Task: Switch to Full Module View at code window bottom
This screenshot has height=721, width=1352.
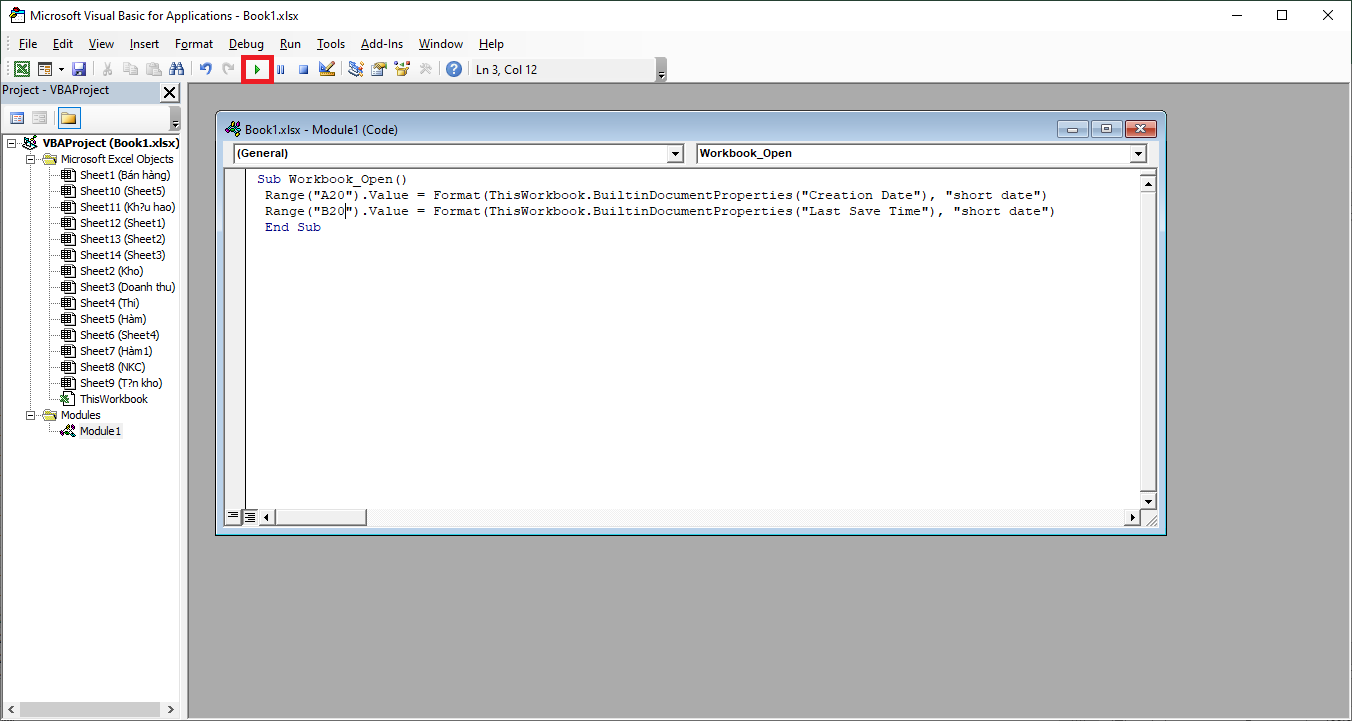Action: tap(250, 517)
